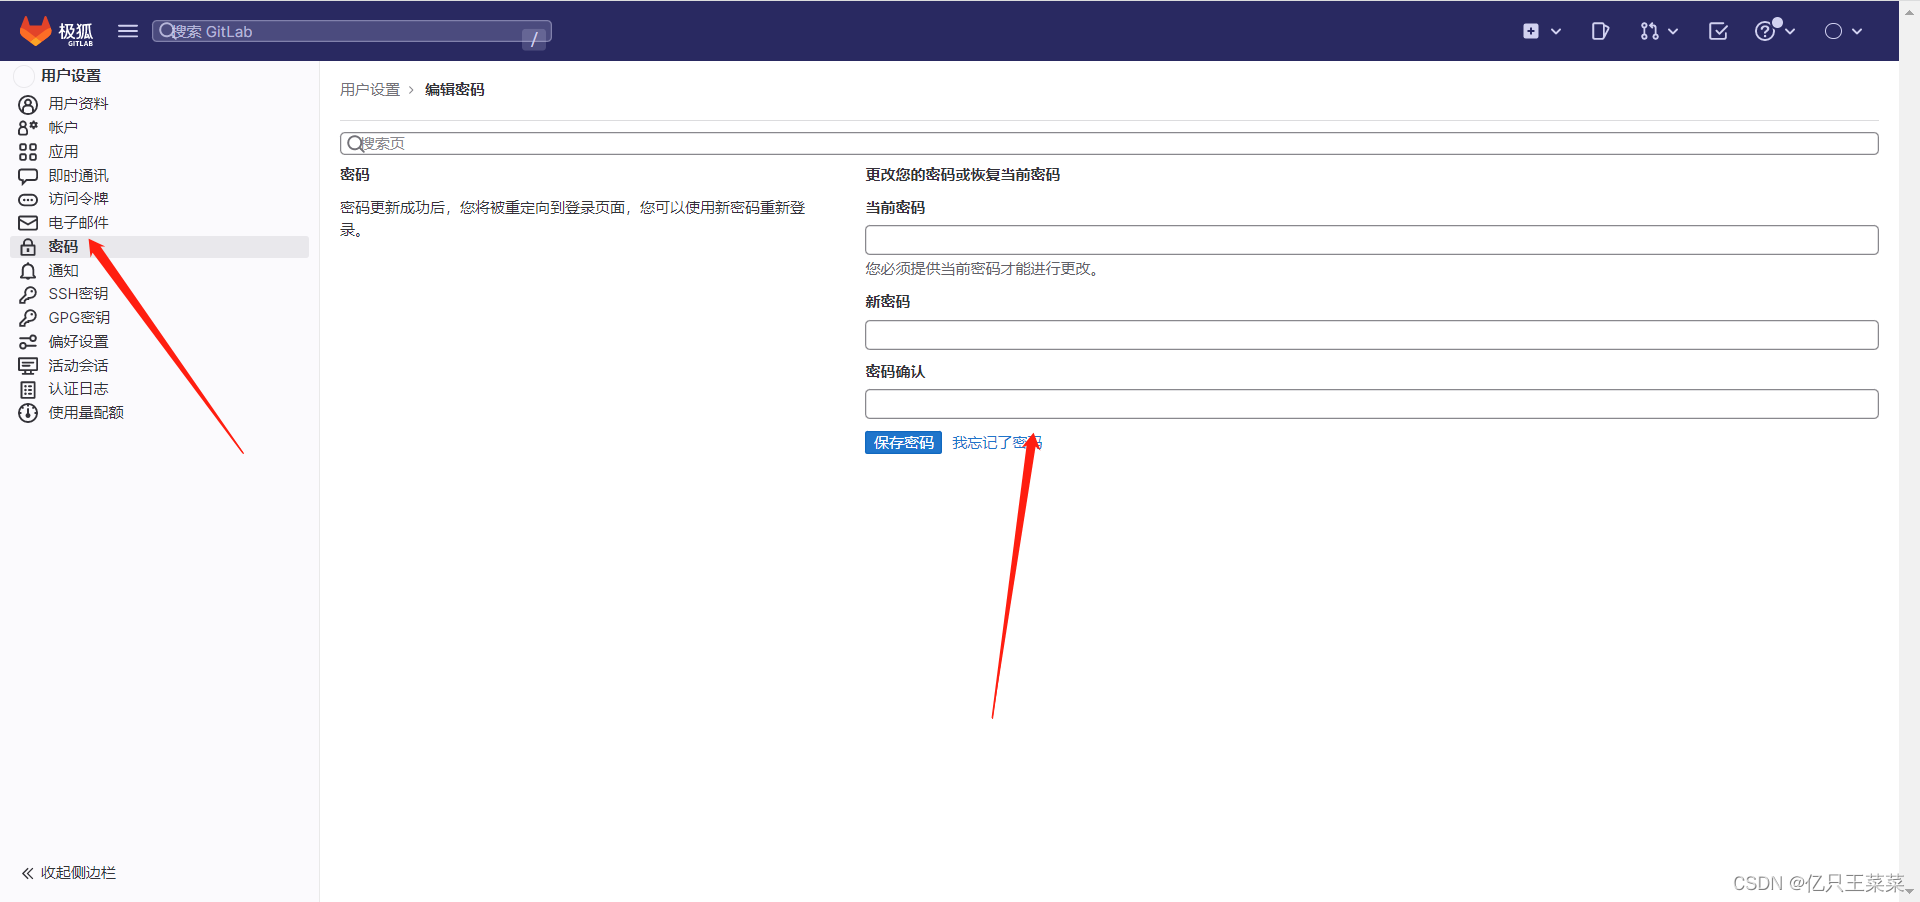
Task: Click the create new plus icon
Action: 1531,31
